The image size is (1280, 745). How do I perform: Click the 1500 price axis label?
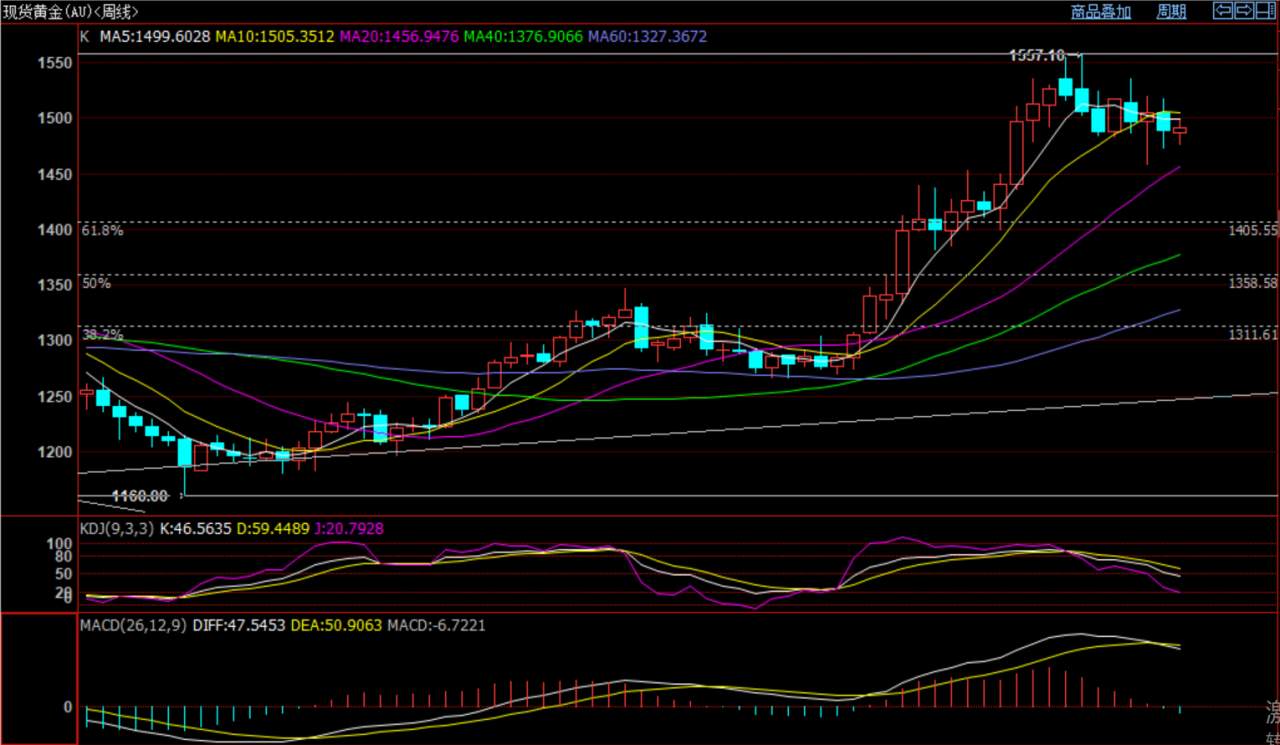click(x=54, y=118)
